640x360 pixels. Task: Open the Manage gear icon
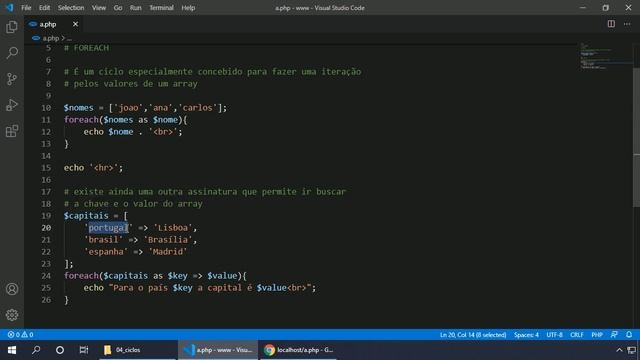point(12,315)
